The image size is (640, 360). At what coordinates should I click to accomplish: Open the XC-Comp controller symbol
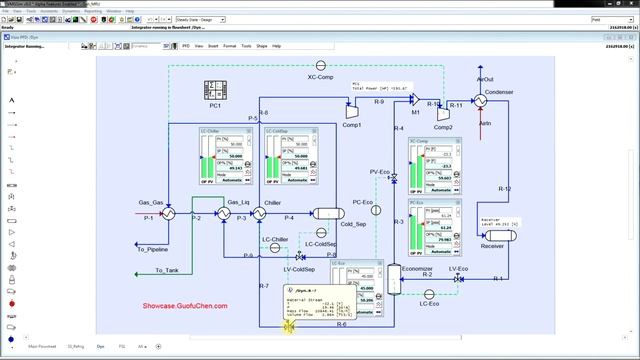(x=321, y=65)
